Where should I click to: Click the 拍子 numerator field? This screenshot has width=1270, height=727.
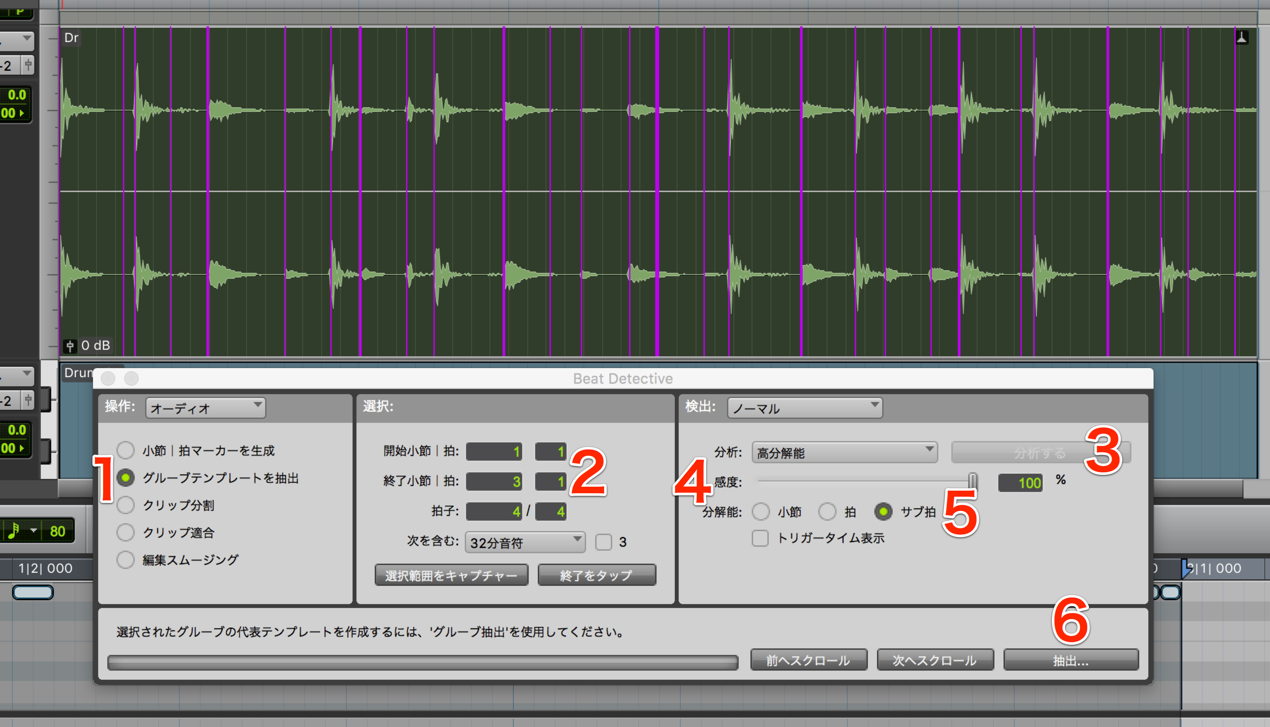494,511
